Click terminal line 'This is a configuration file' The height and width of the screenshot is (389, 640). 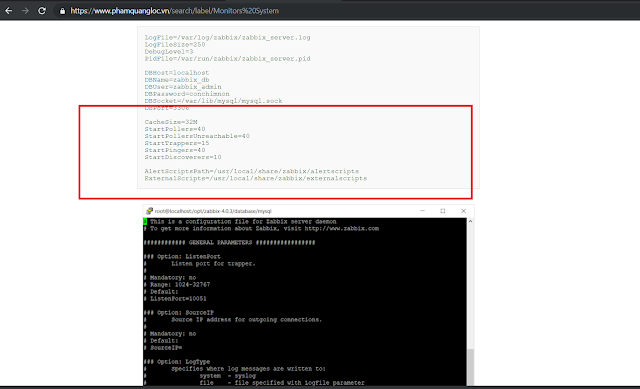coord(240,222)
